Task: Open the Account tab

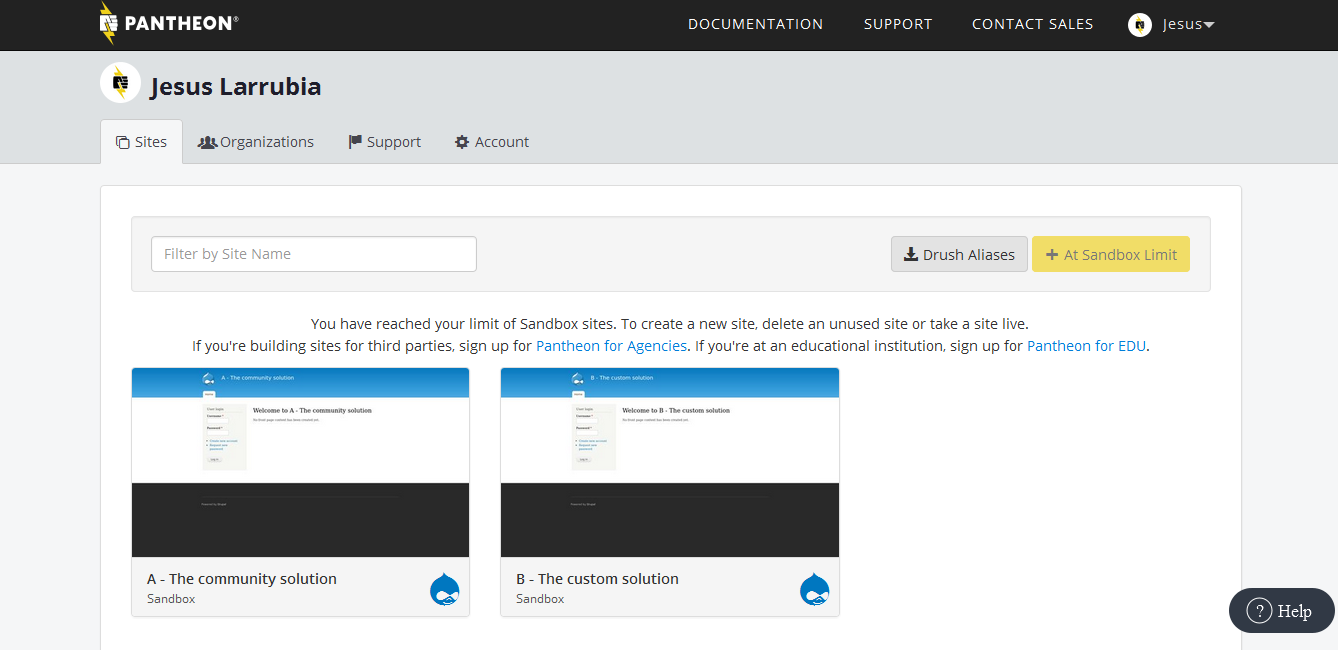Action: [x=491, y=142]
